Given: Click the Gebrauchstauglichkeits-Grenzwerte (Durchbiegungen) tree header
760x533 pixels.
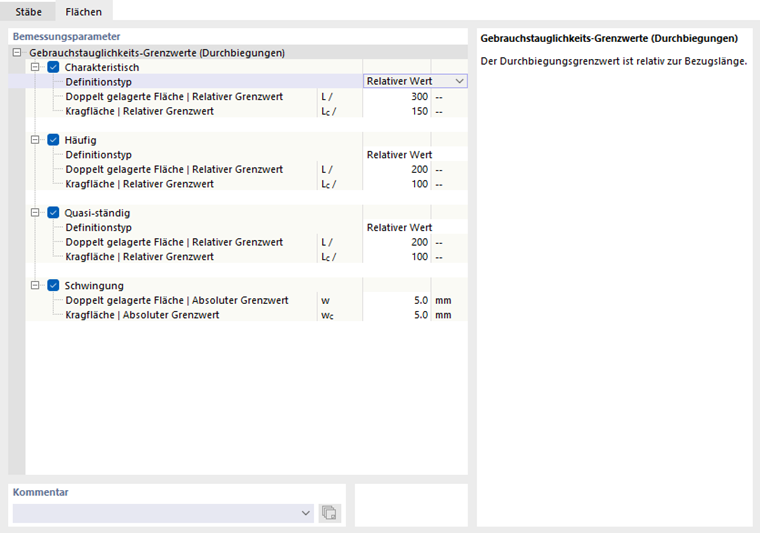Looking at the screenshot, I should 157,53.
